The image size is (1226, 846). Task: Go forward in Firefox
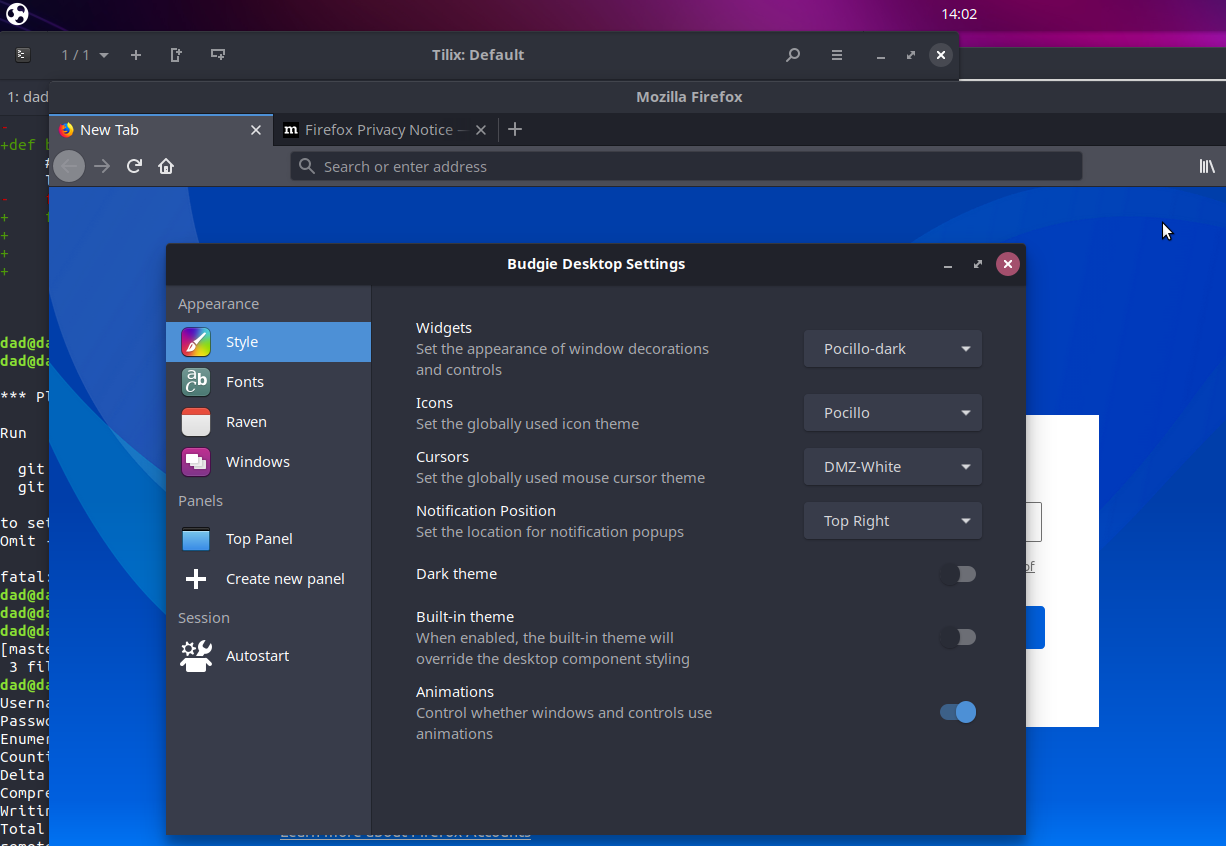click(x=101, y=166)
